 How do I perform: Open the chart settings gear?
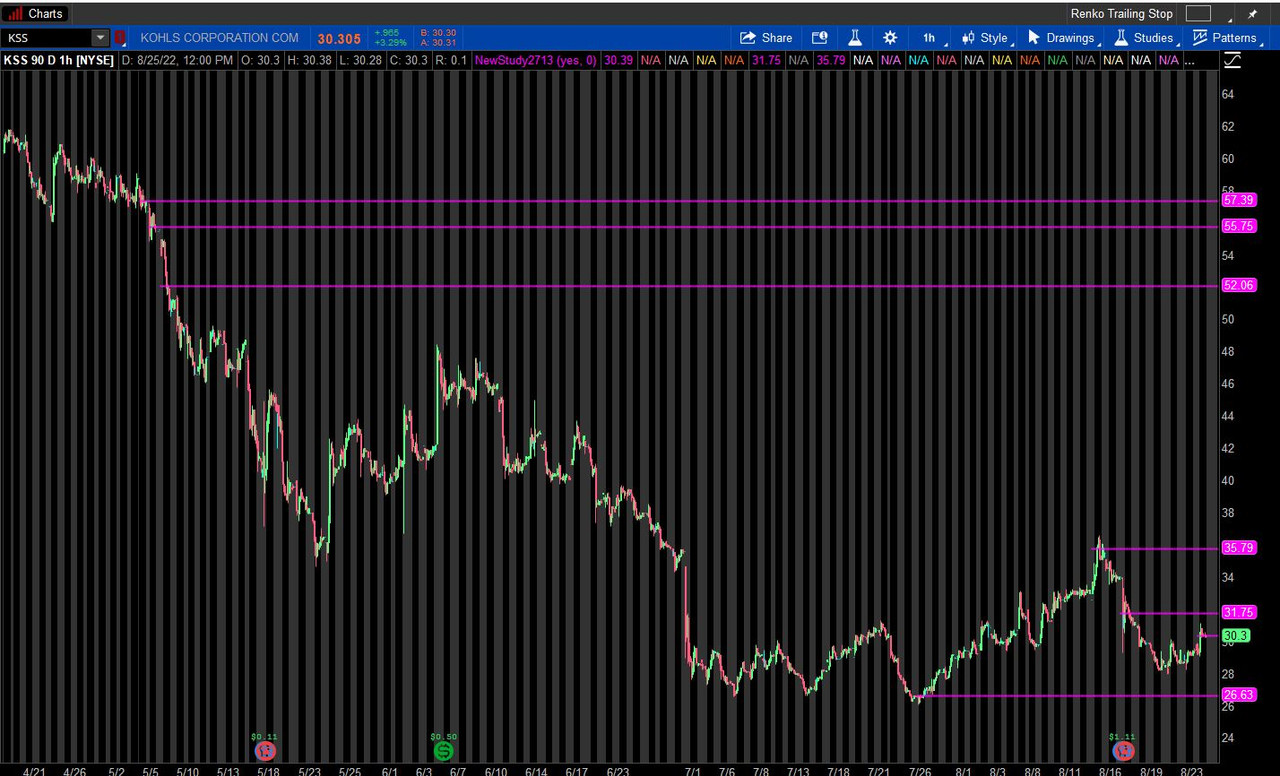[x=889, y=37]
